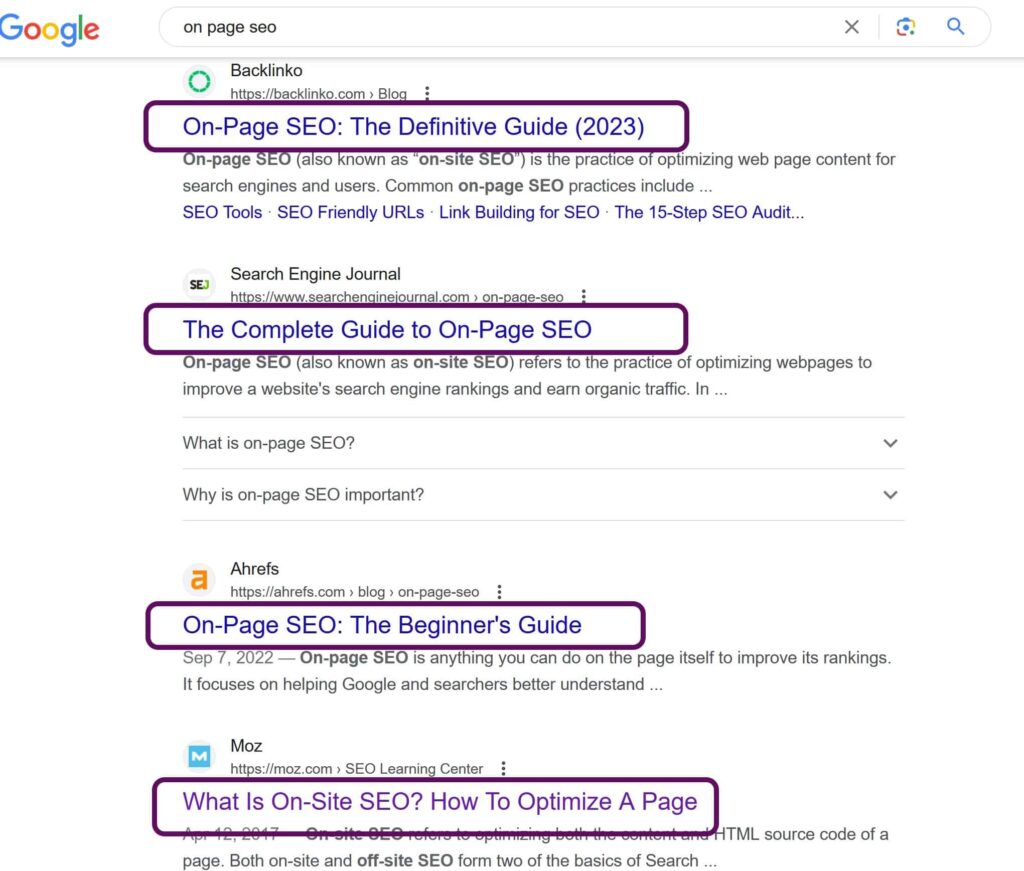Click the Google logo
1024x871 pixels.
(x=50, y=29)
